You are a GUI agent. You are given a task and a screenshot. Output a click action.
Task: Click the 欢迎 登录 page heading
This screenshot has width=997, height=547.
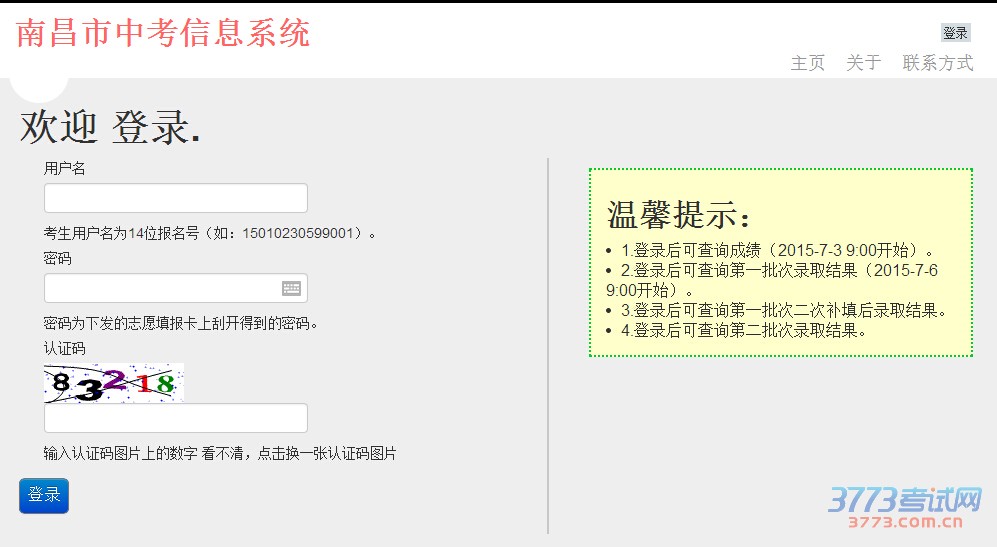click(110, 127)
